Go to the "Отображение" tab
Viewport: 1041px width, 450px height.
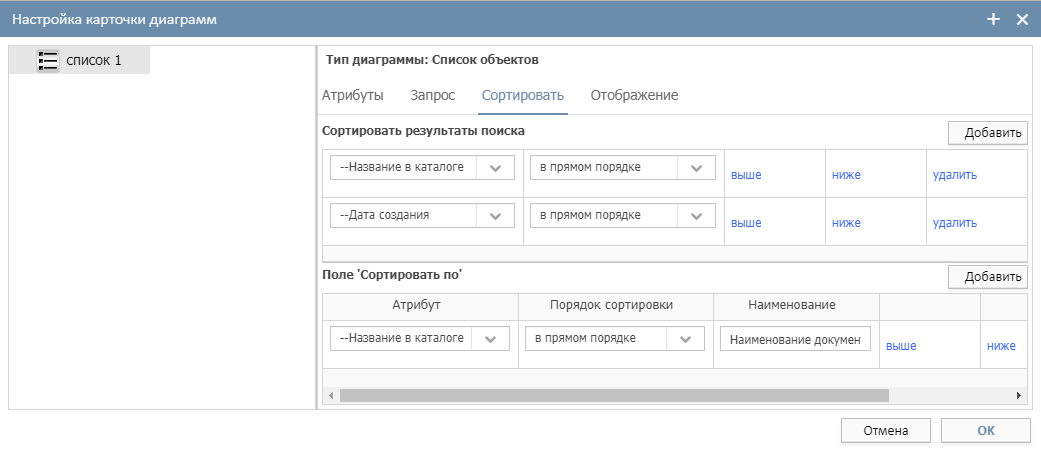pos(634,95)
